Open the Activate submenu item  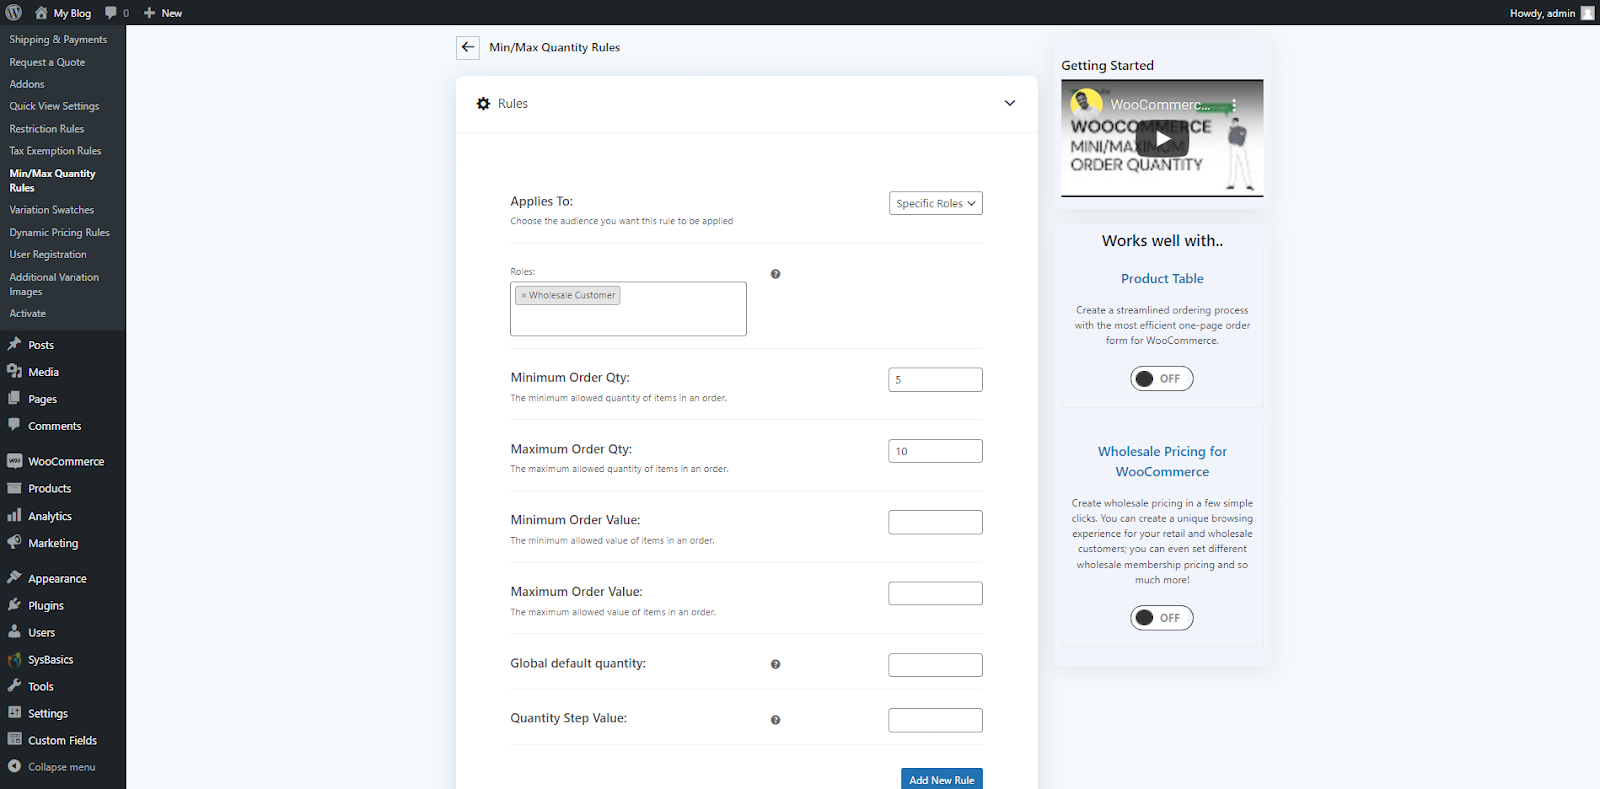28,313
